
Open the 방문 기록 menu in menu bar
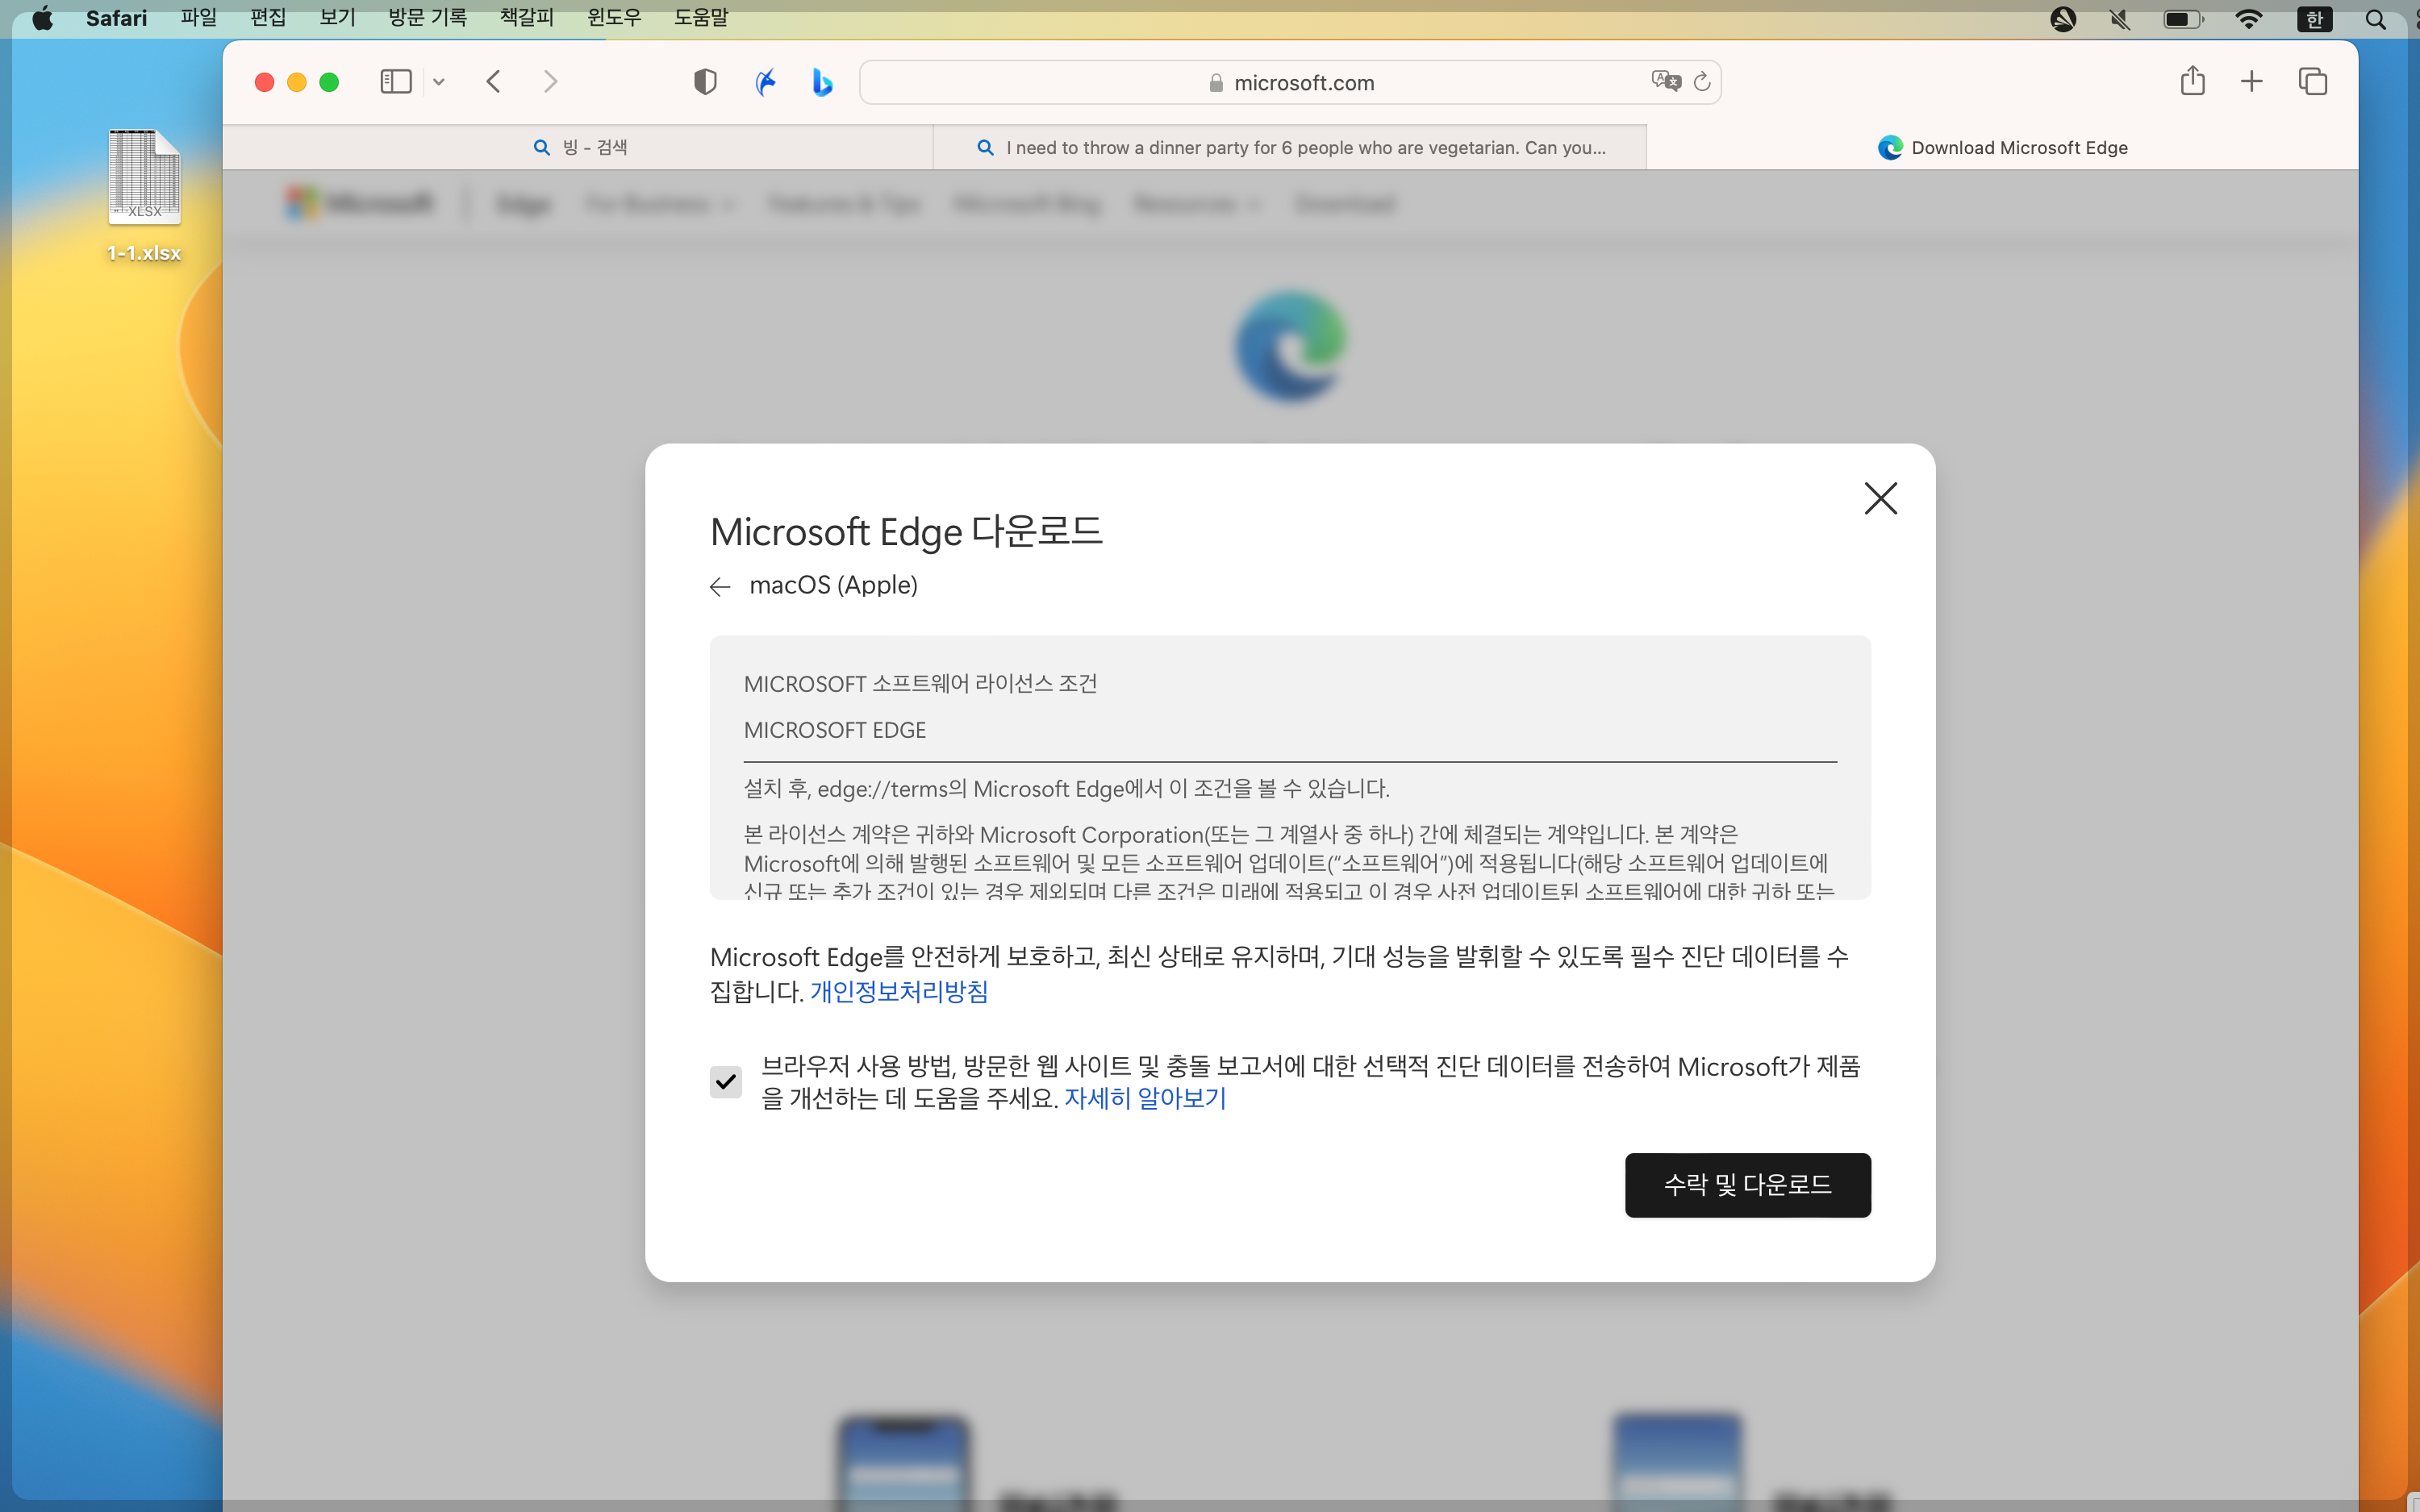(427, 18)
